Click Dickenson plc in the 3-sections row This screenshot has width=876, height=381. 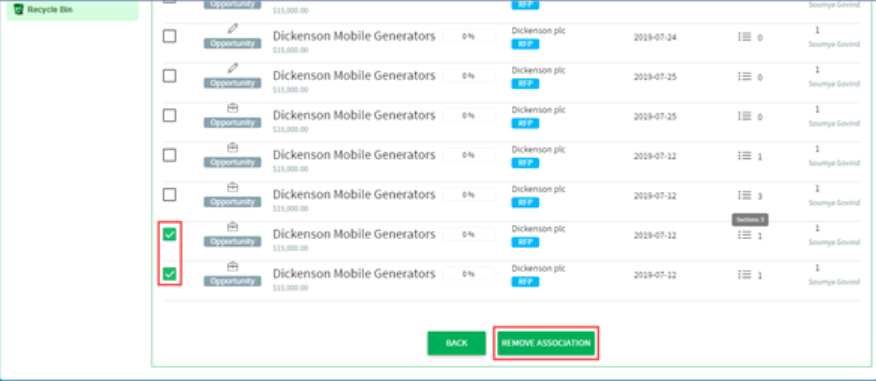click(539, 189)
